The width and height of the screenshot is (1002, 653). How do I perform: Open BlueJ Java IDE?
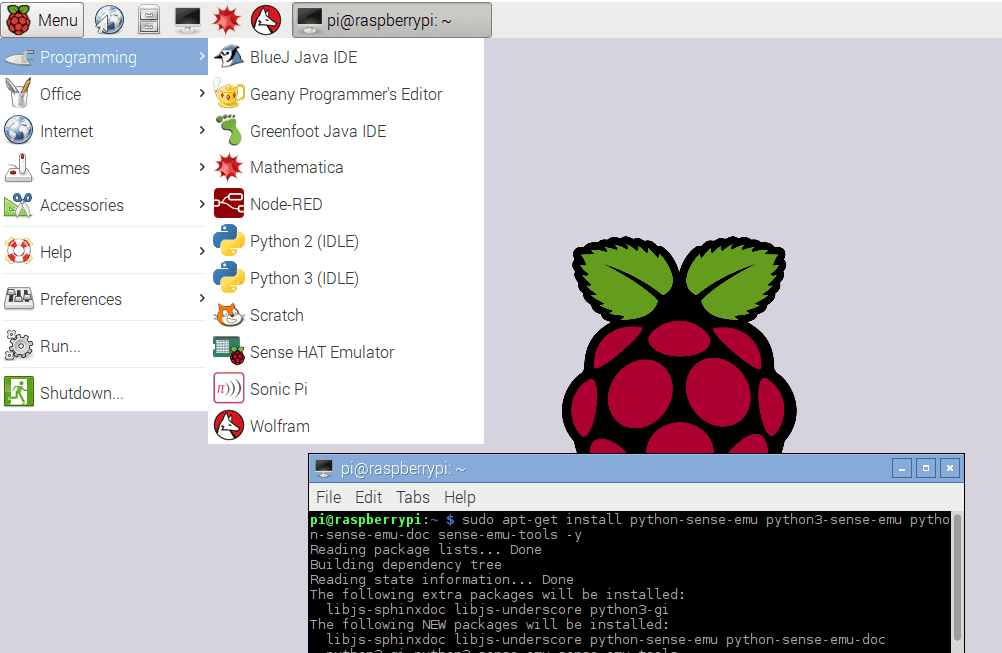click(x=303, y=57)
